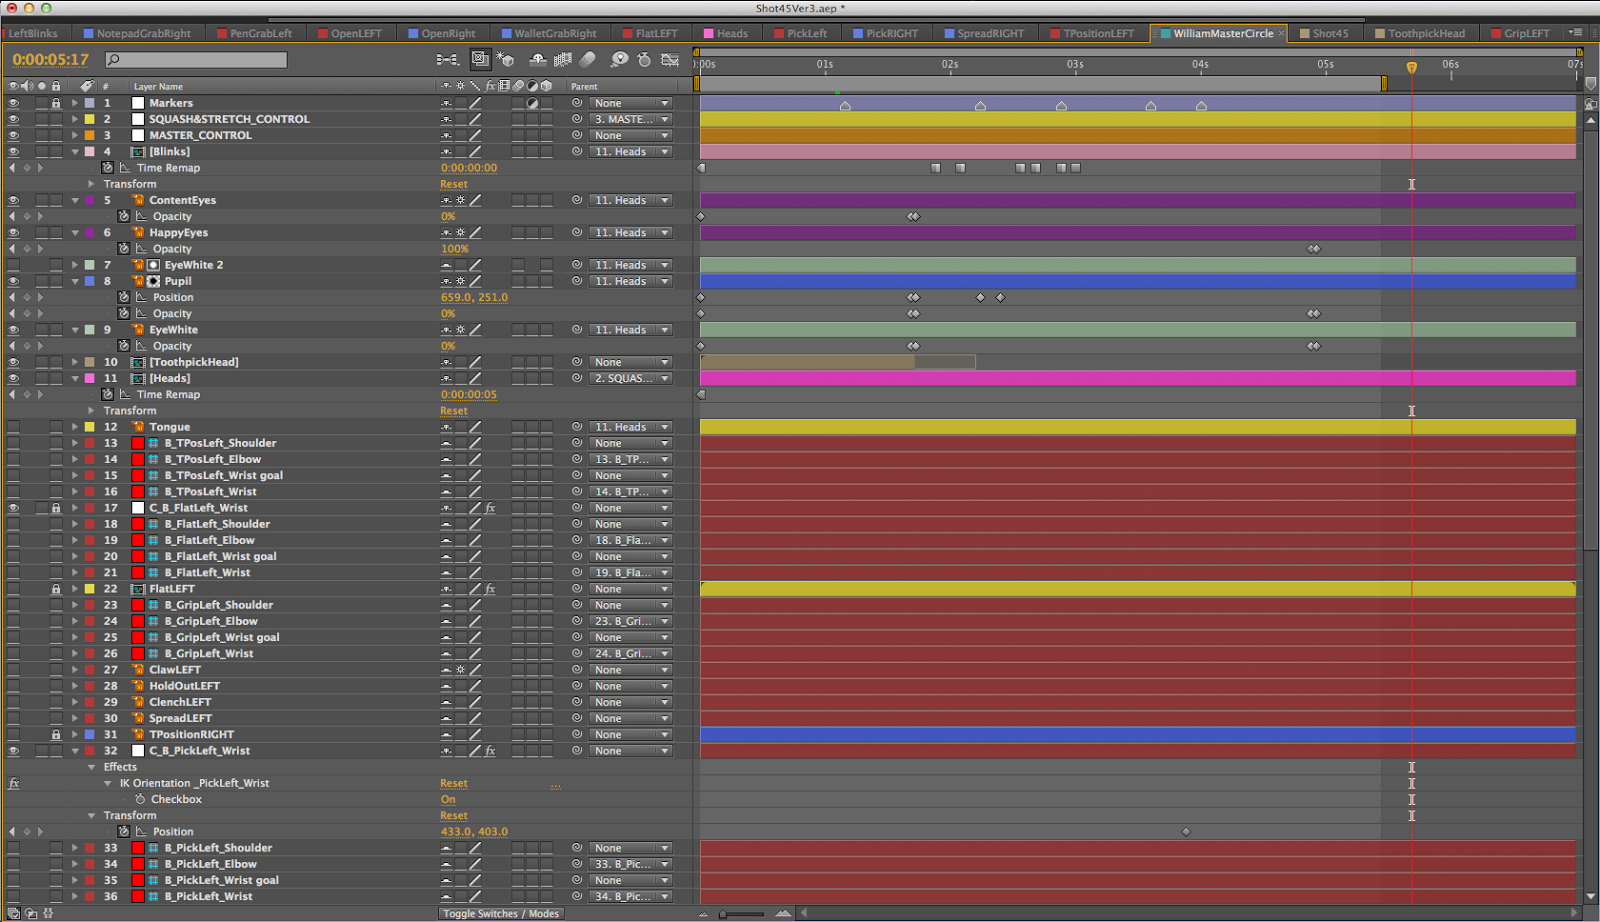The image size is (1600, 922).
Task: Enable Frame Blending for the composition
Action: point(563,60)
